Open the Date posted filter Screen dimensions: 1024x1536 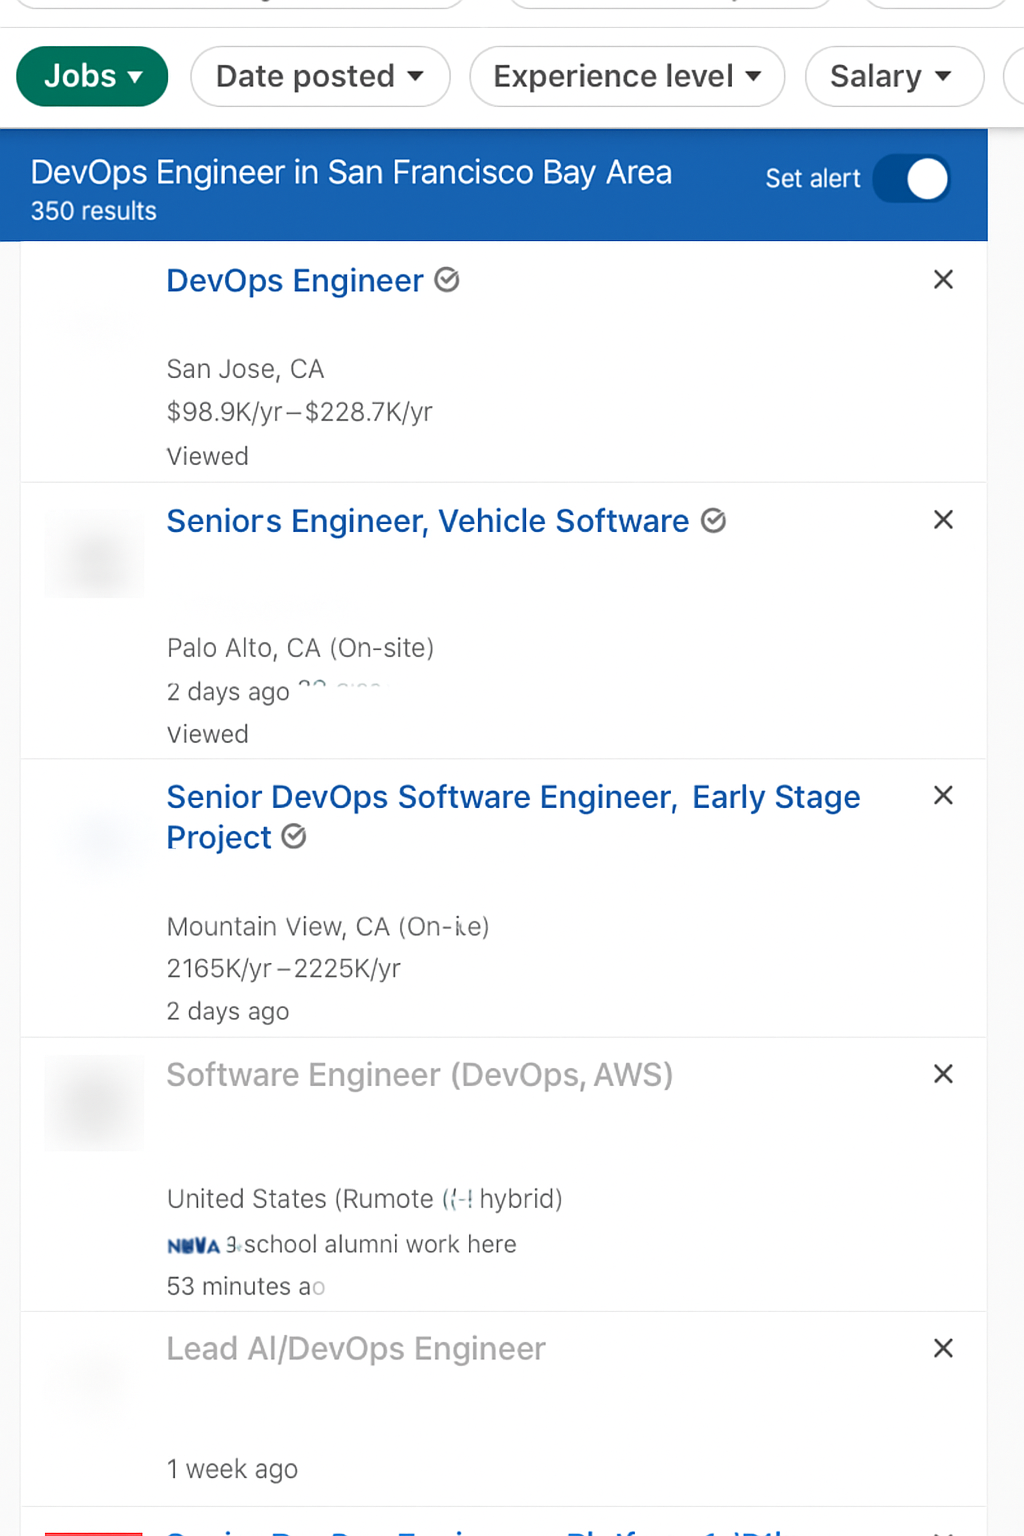[x=319, y=76]
